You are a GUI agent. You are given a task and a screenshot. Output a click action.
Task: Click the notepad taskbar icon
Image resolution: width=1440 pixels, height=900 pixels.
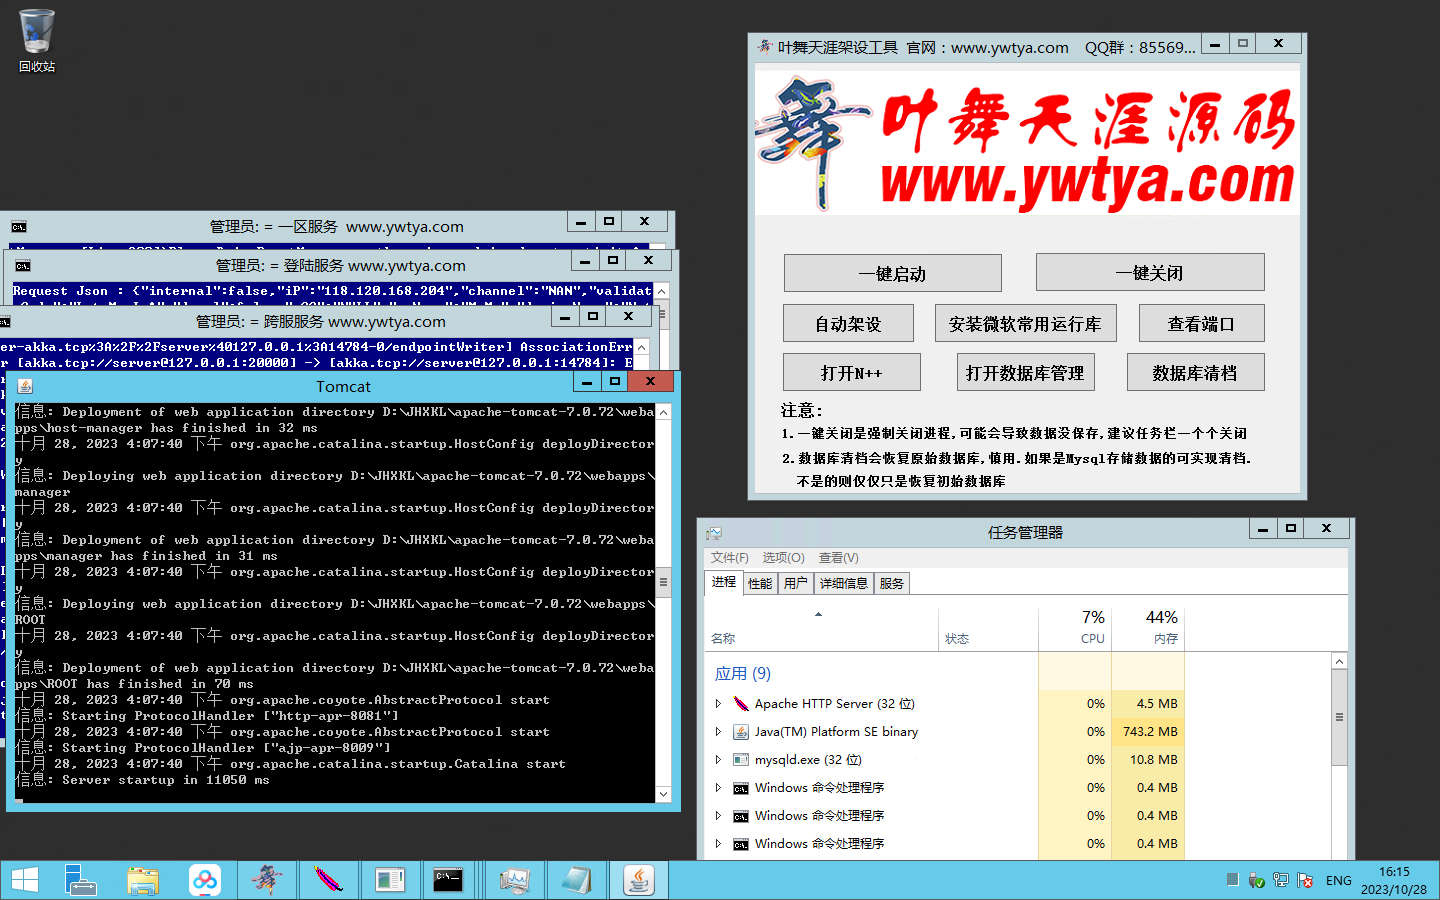[x=577, y=880]
